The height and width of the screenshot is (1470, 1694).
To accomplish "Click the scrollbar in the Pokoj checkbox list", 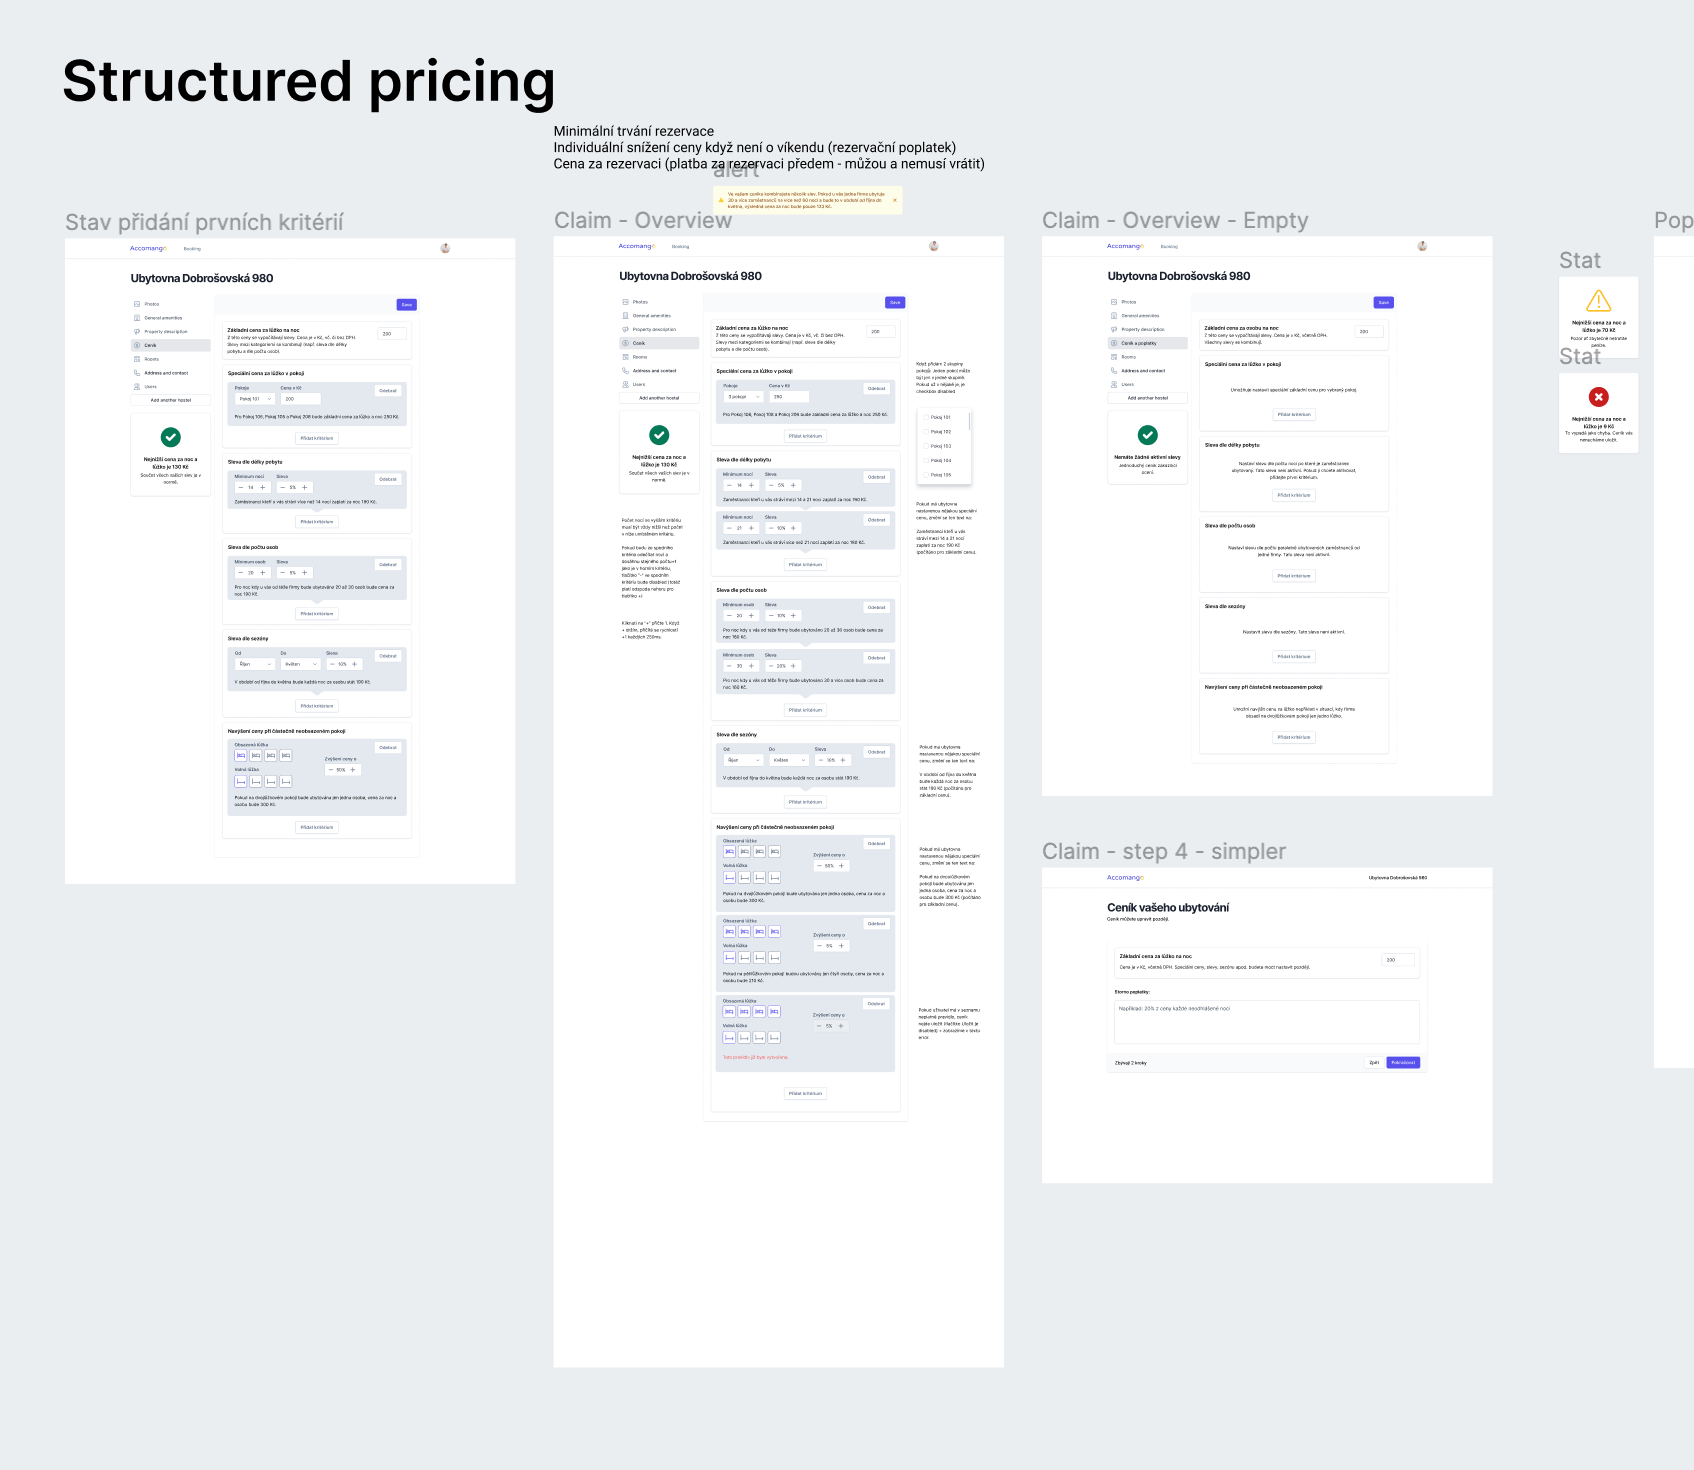I will click(x=970, y=421).
